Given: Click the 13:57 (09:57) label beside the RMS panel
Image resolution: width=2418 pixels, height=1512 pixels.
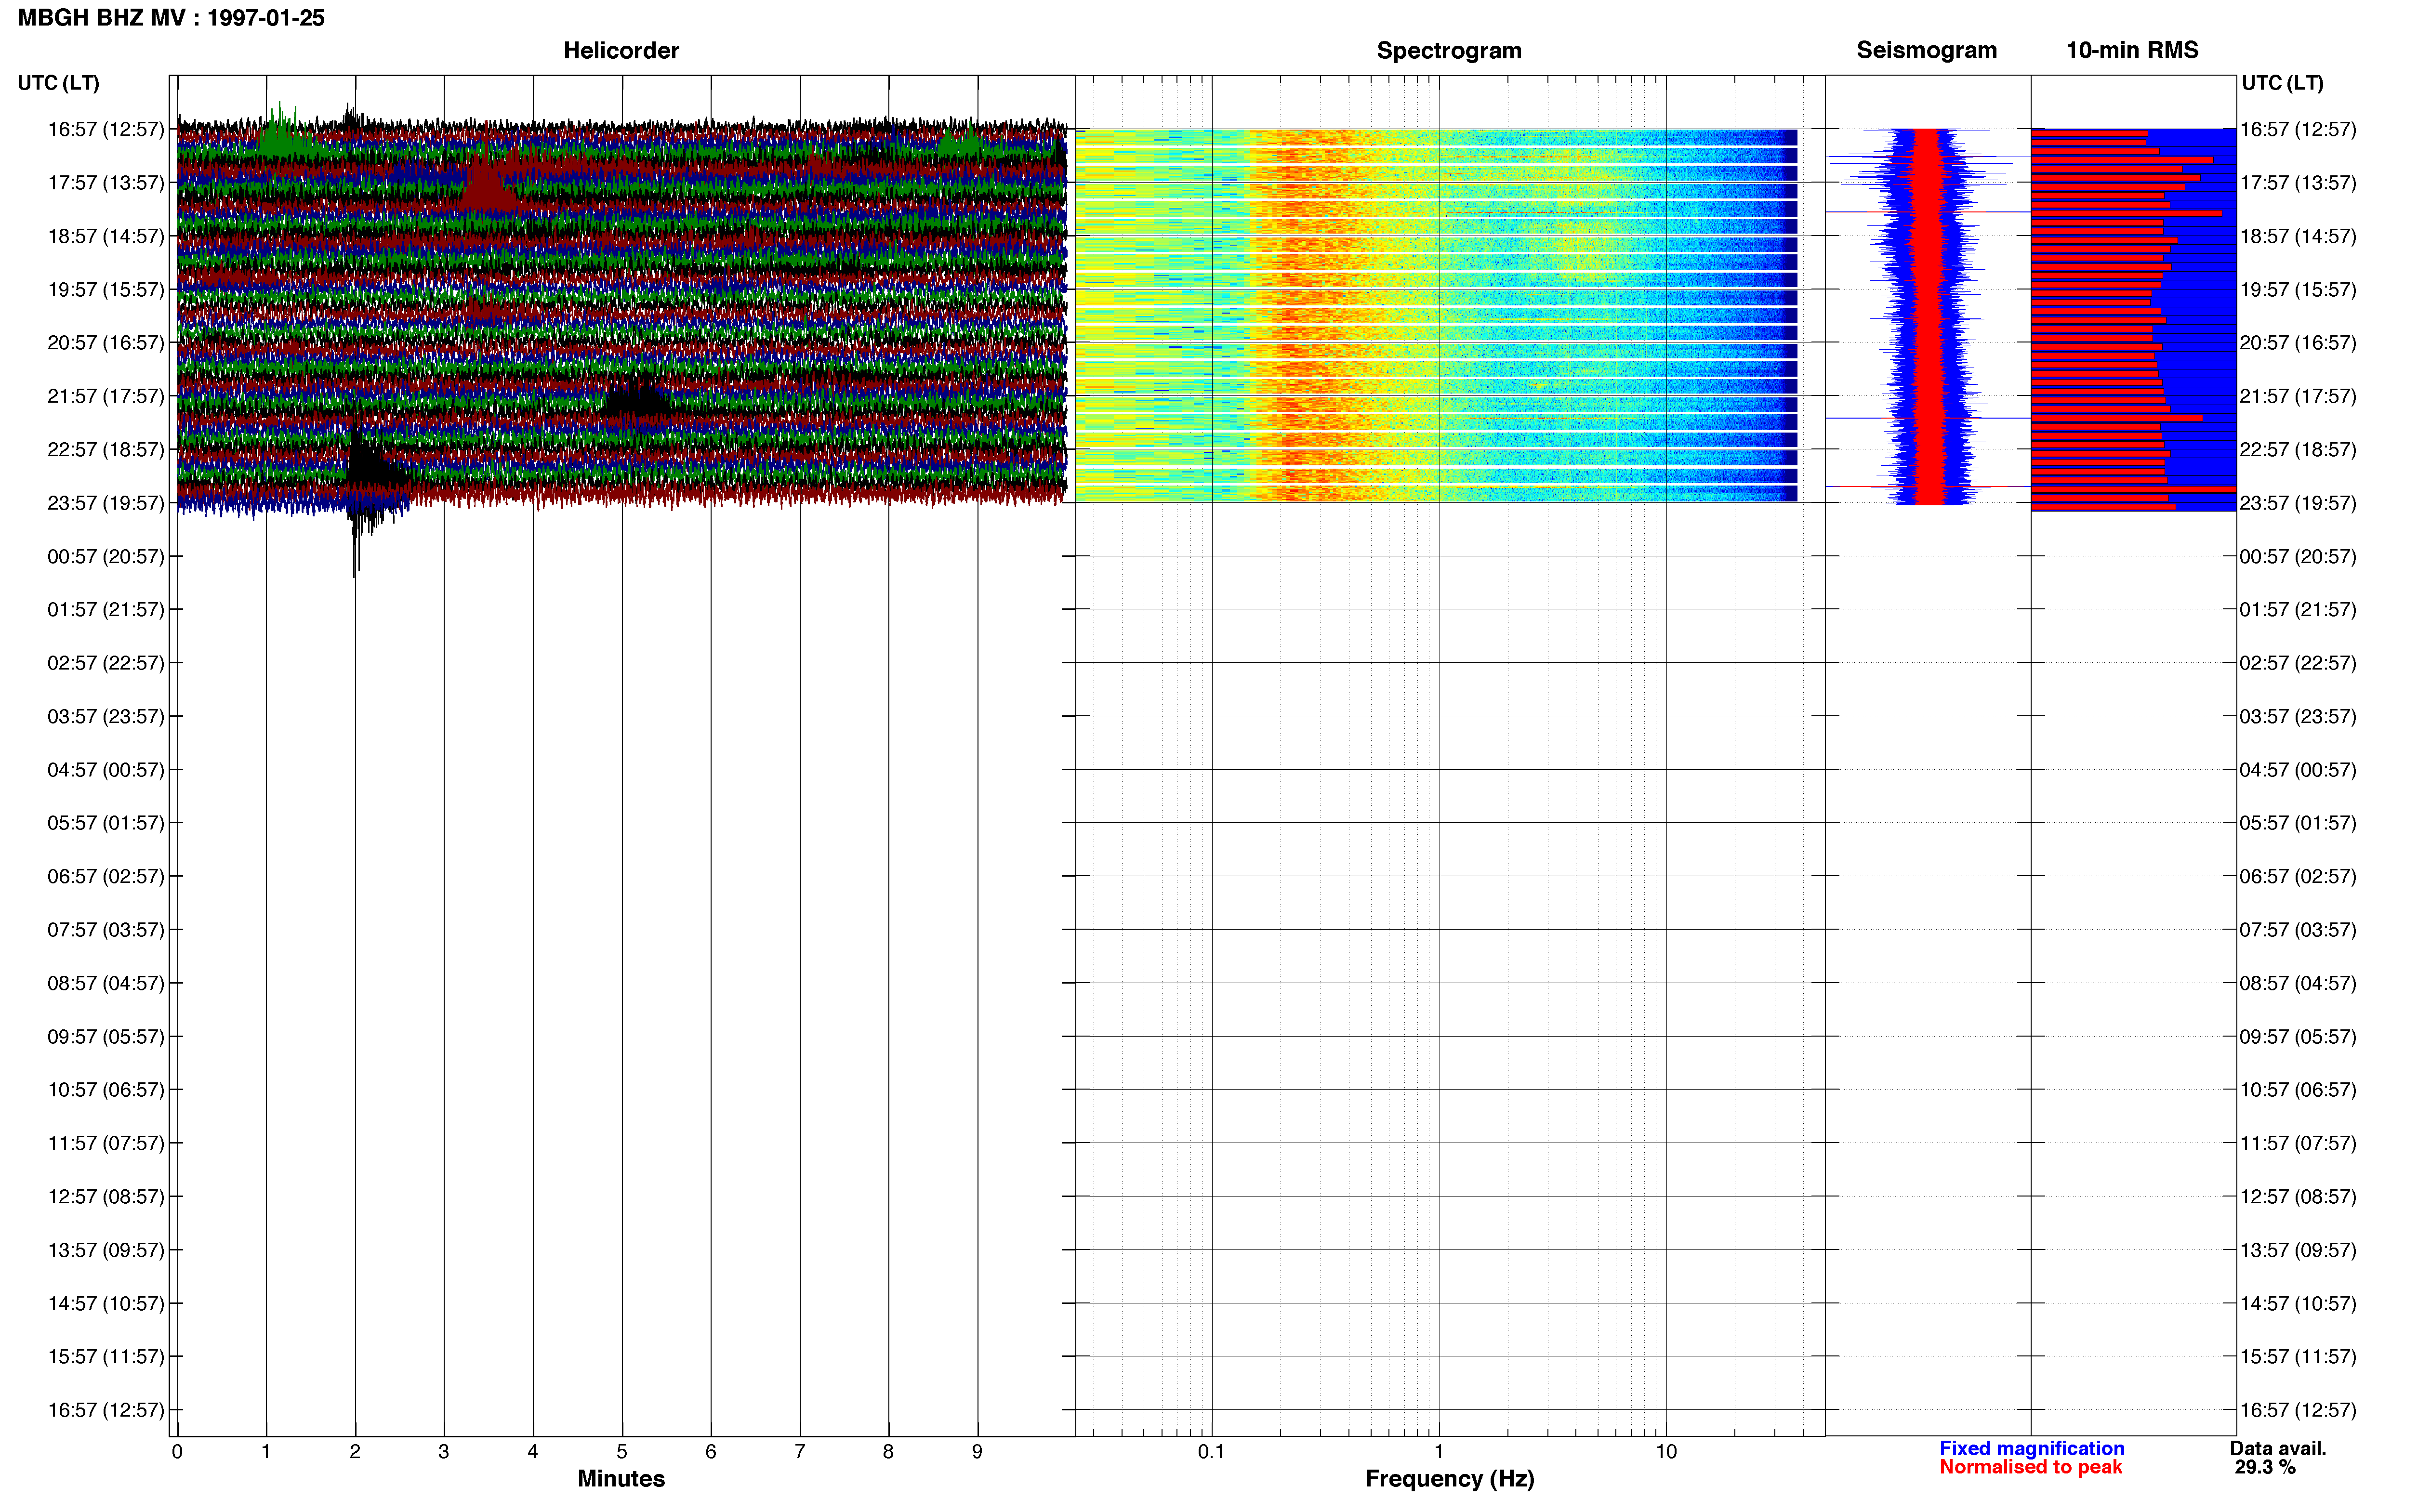Looking at the screenshot, I should pyautogui.click(x=2298, y=1250).
